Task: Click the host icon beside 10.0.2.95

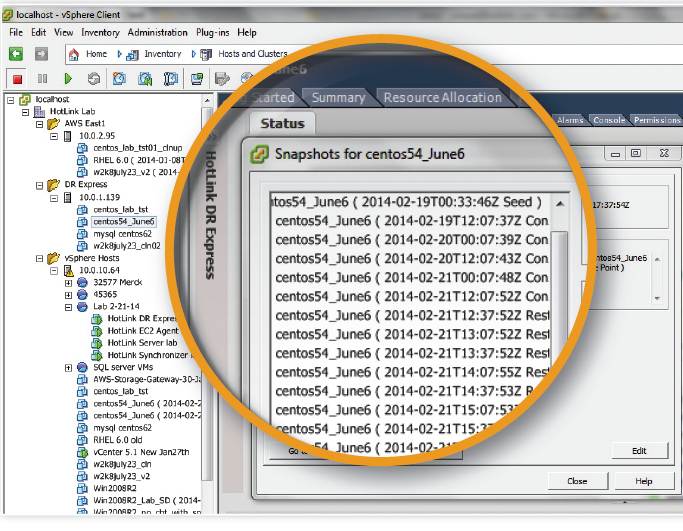Action: [68, 136]
